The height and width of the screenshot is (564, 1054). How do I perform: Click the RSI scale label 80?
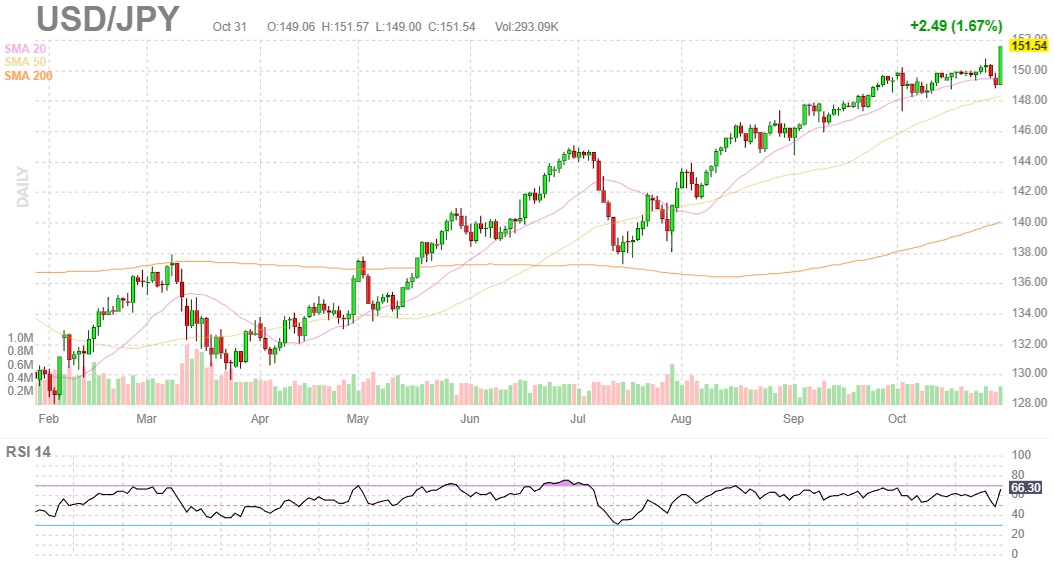click(1018, 475)
